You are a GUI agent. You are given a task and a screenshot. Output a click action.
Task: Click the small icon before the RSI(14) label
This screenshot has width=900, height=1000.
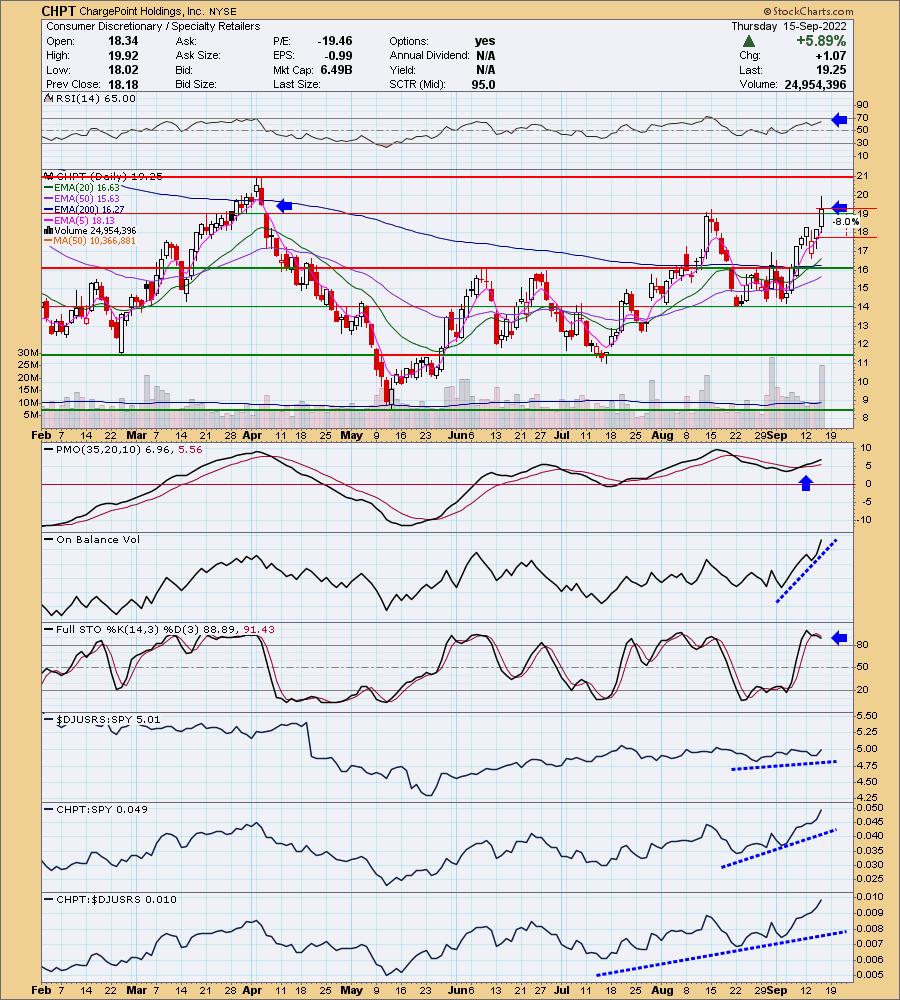(48, 98)
